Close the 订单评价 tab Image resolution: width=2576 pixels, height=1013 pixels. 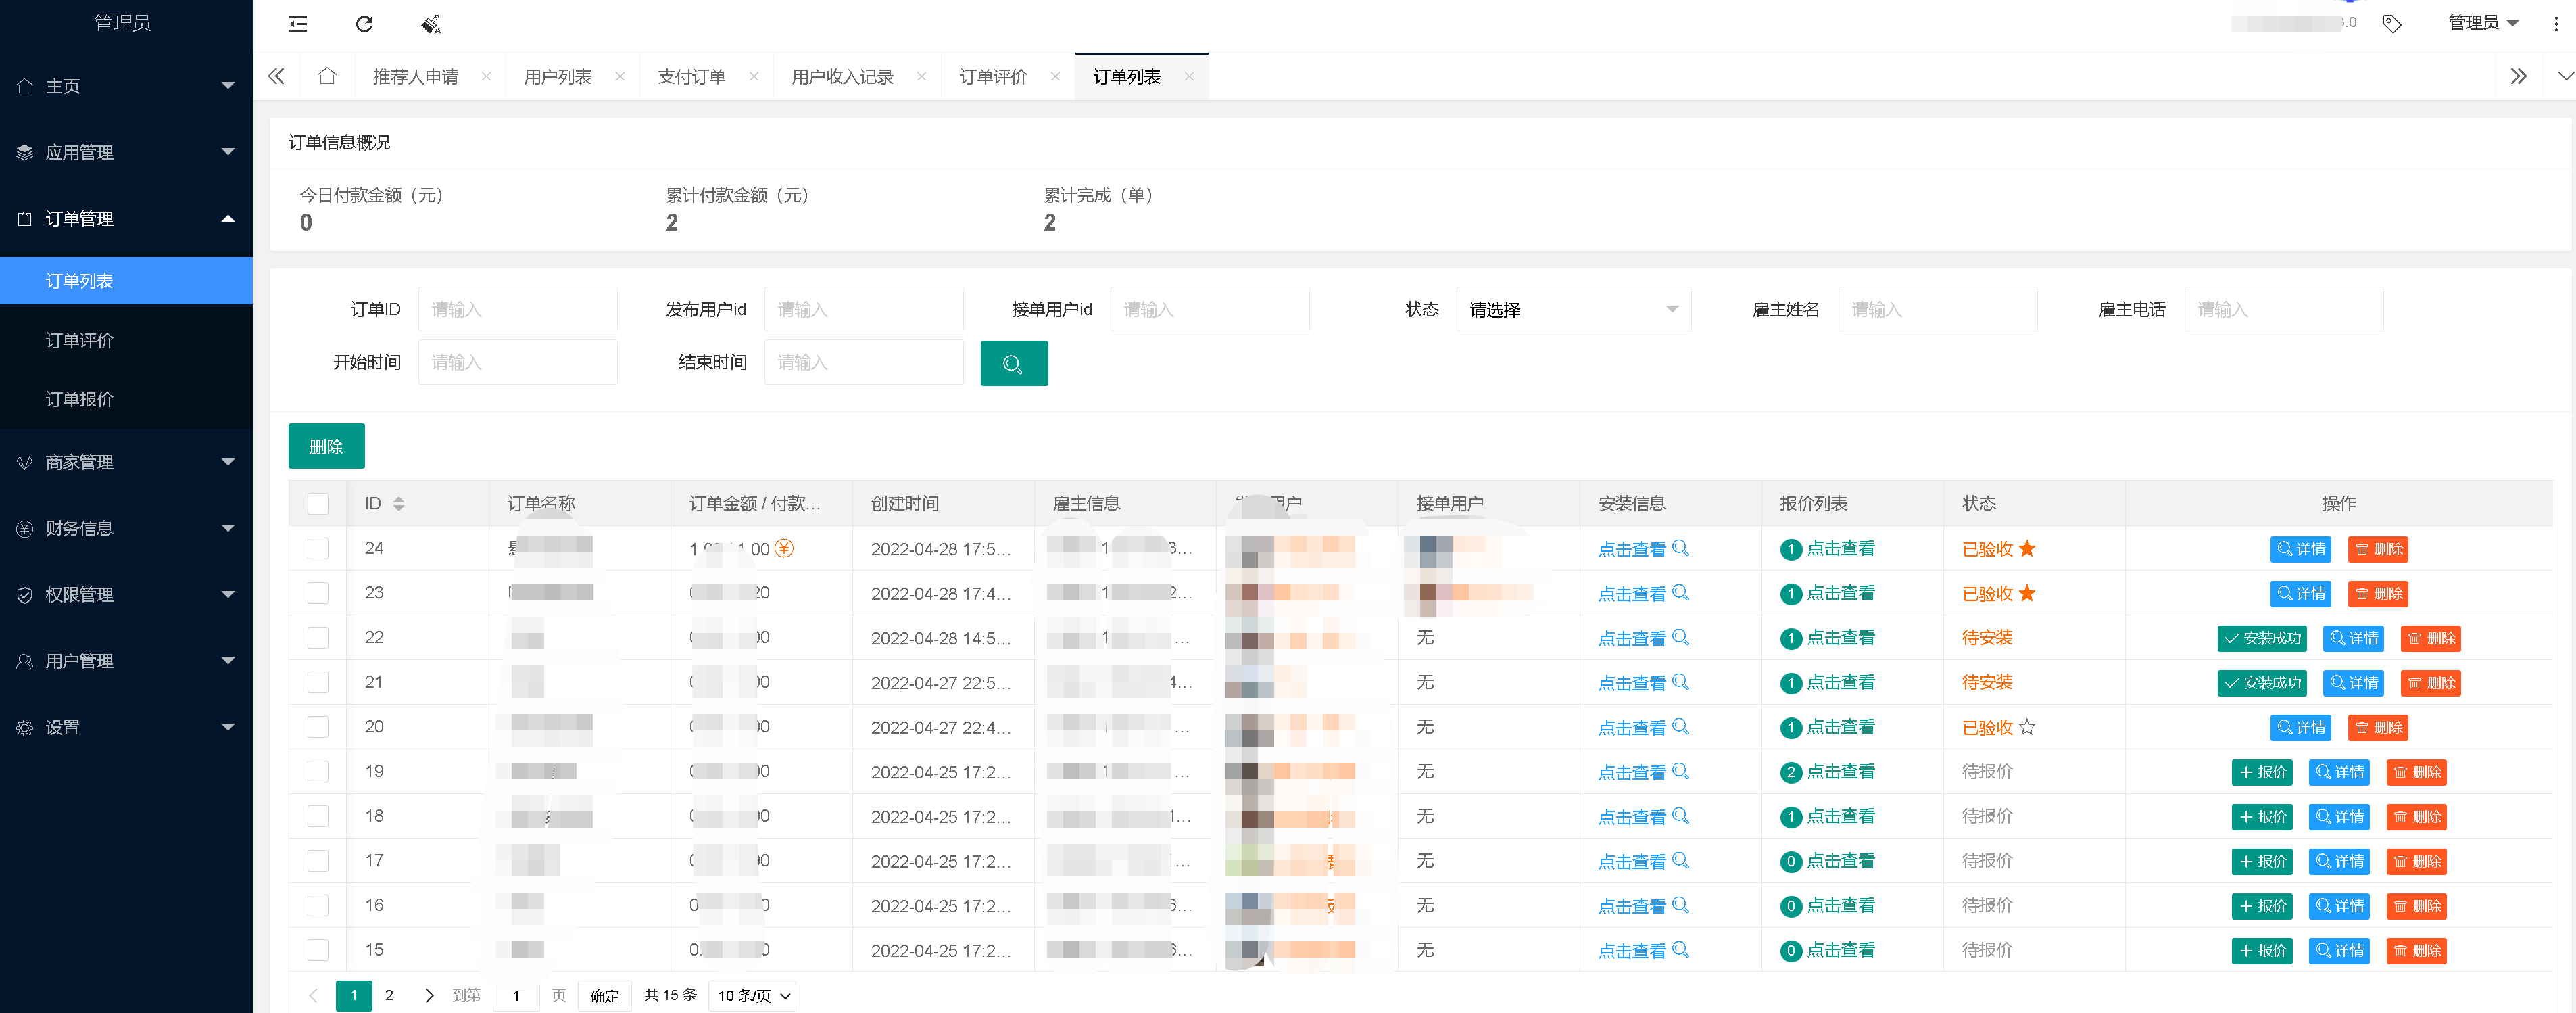(x=1055, y=77)
